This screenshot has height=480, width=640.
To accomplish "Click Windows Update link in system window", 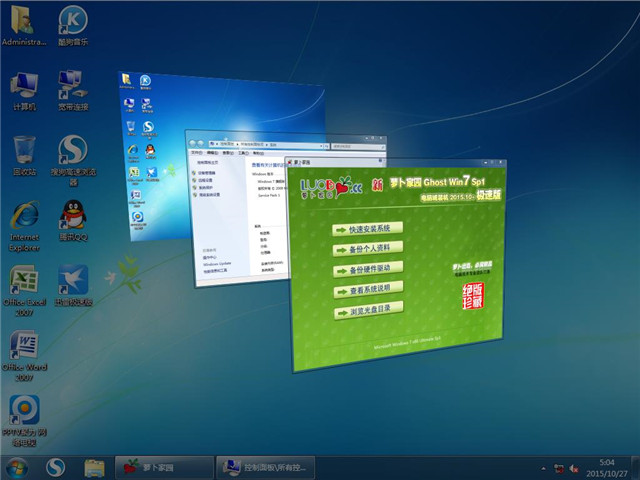I will pyautogui.click(x=217, y=264).
